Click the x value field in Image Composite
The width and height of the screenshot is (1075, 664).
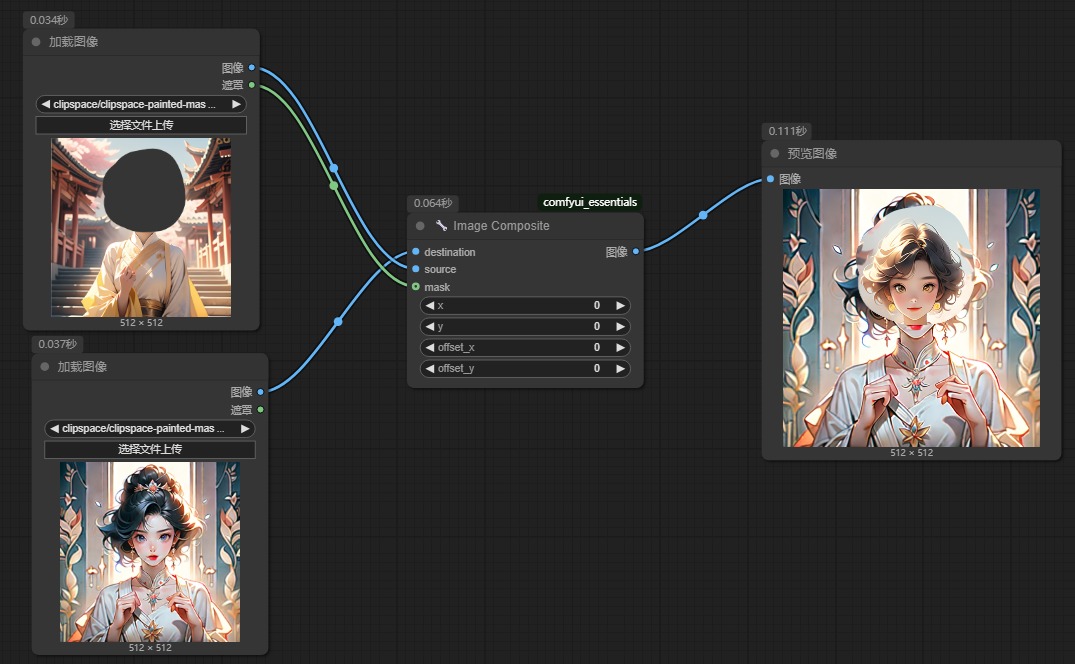tap(525, 305)
